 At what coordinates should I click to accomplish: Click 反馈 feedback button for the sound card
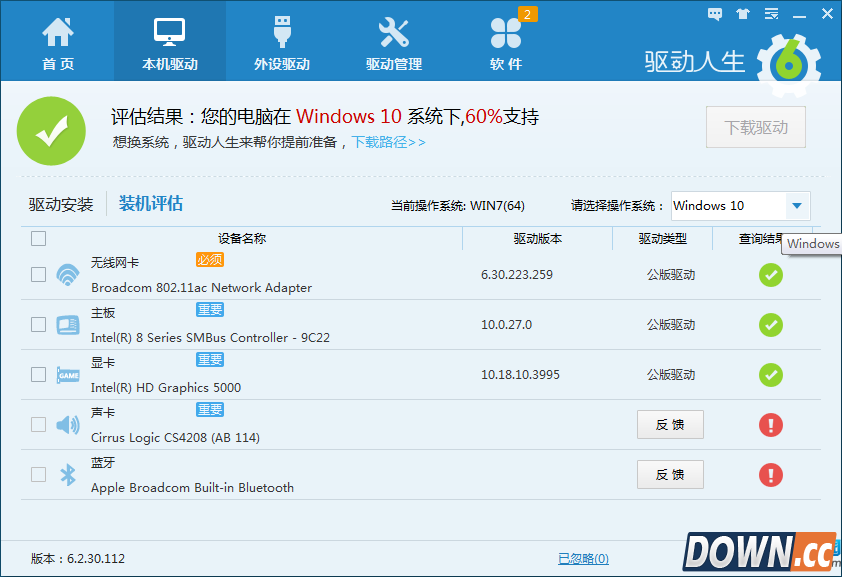(670, 424)
